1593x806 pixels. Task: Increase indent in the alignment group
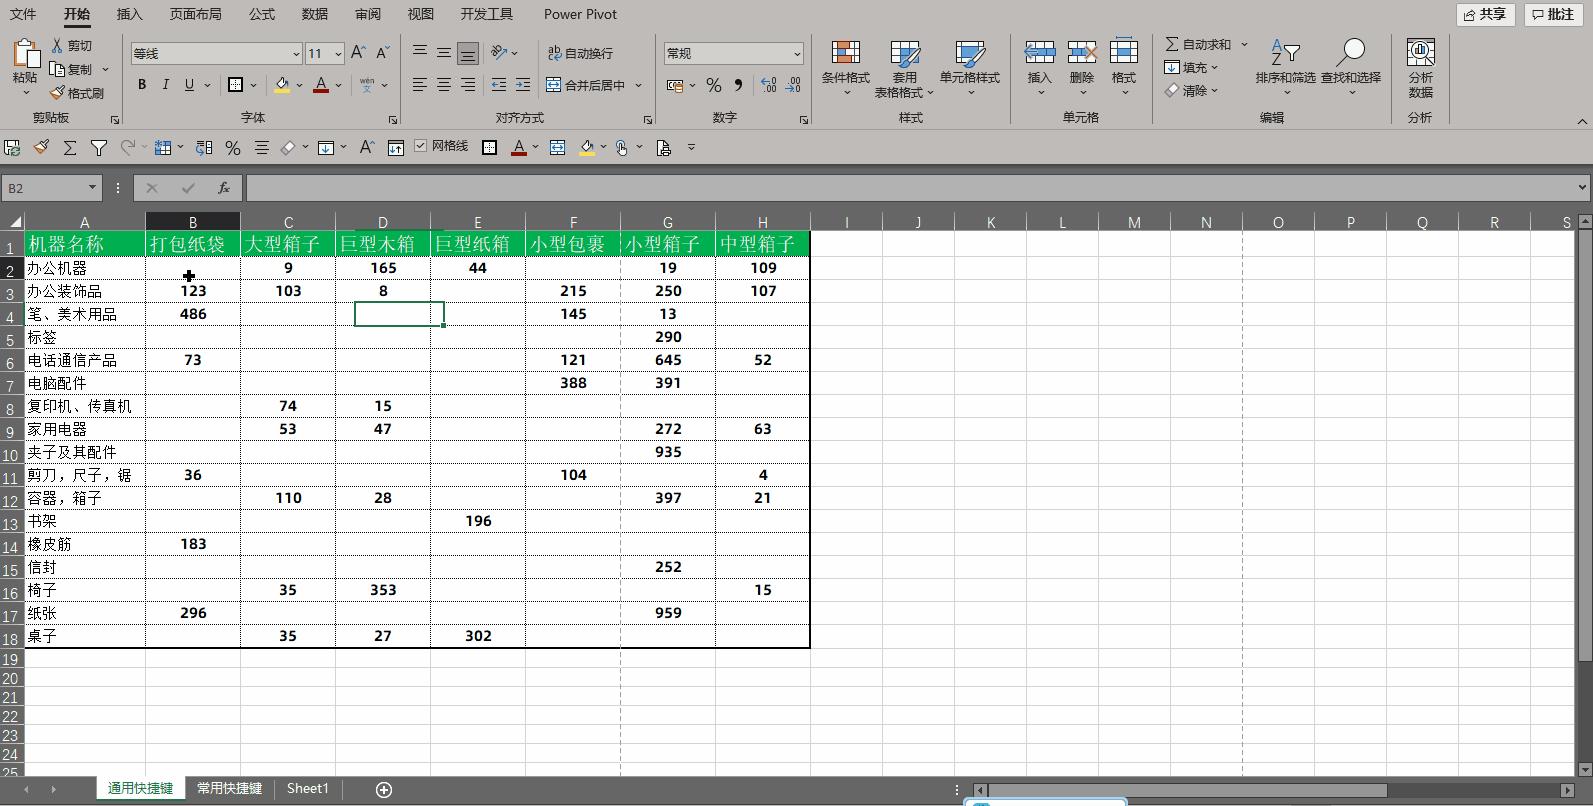click(x=522, y=85)
